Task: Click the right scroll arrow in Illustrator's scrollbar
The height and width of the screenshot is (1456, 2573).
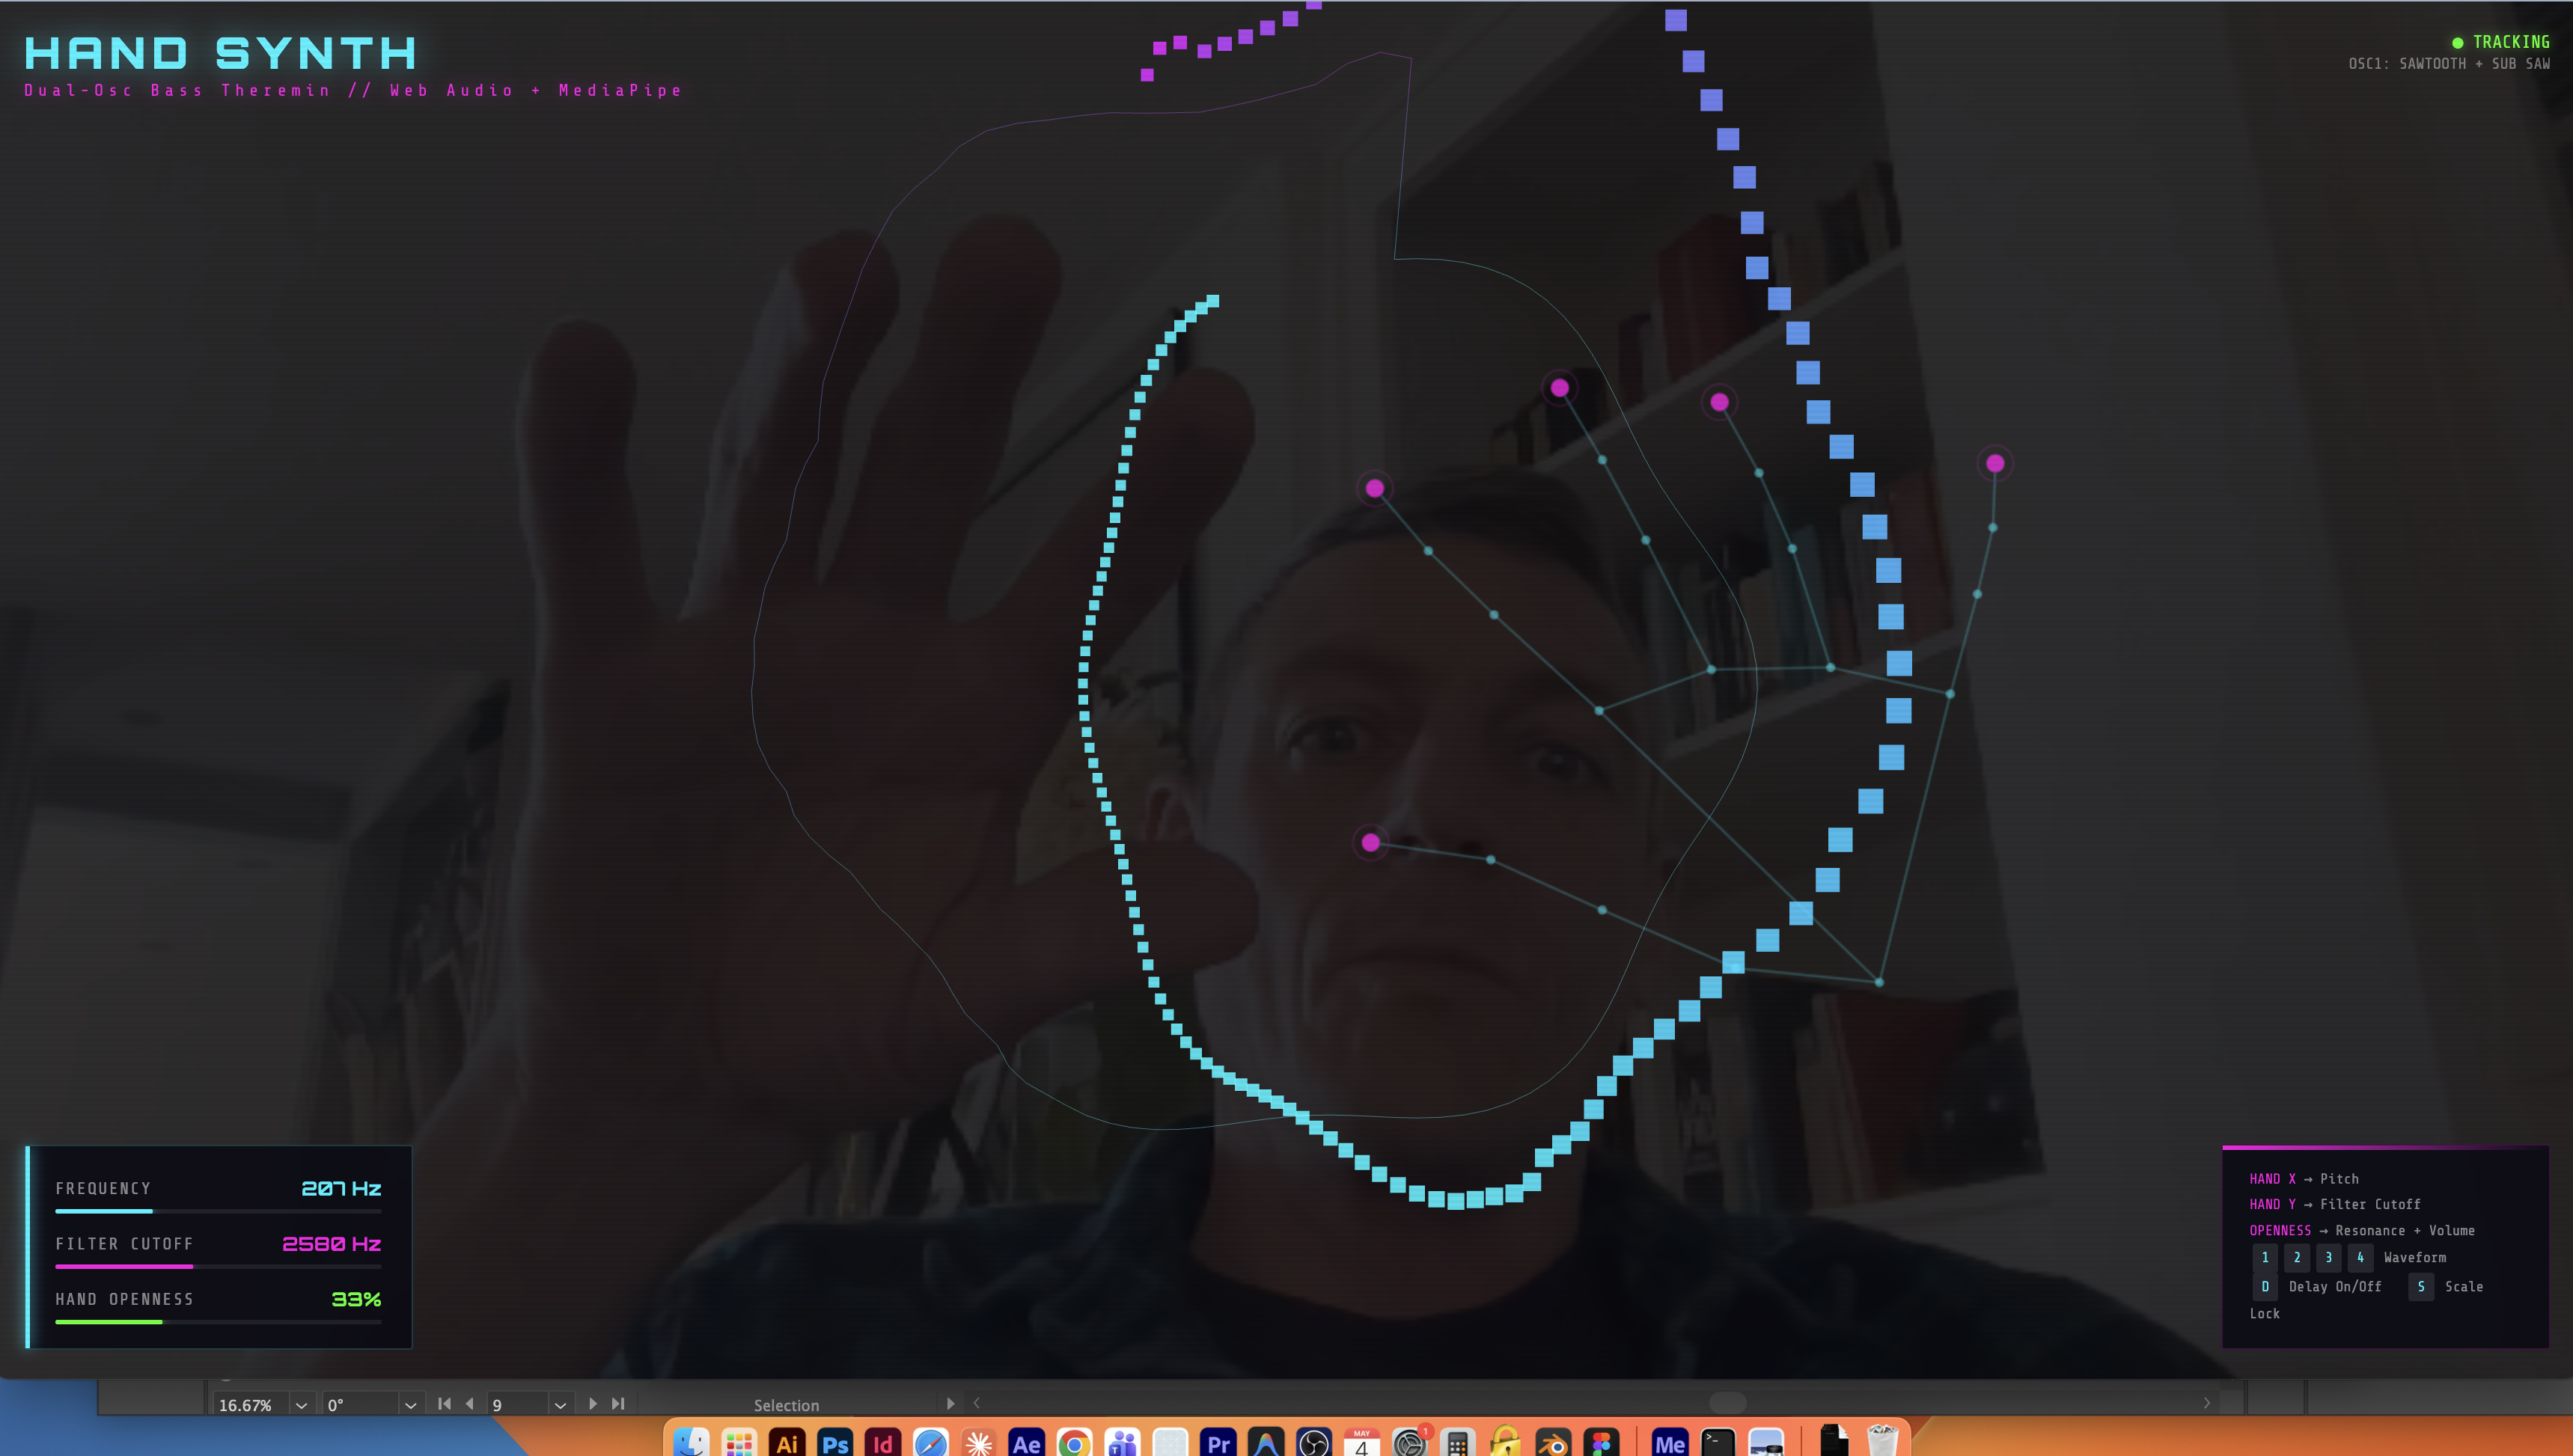Action: (x=2207, y=1403)
